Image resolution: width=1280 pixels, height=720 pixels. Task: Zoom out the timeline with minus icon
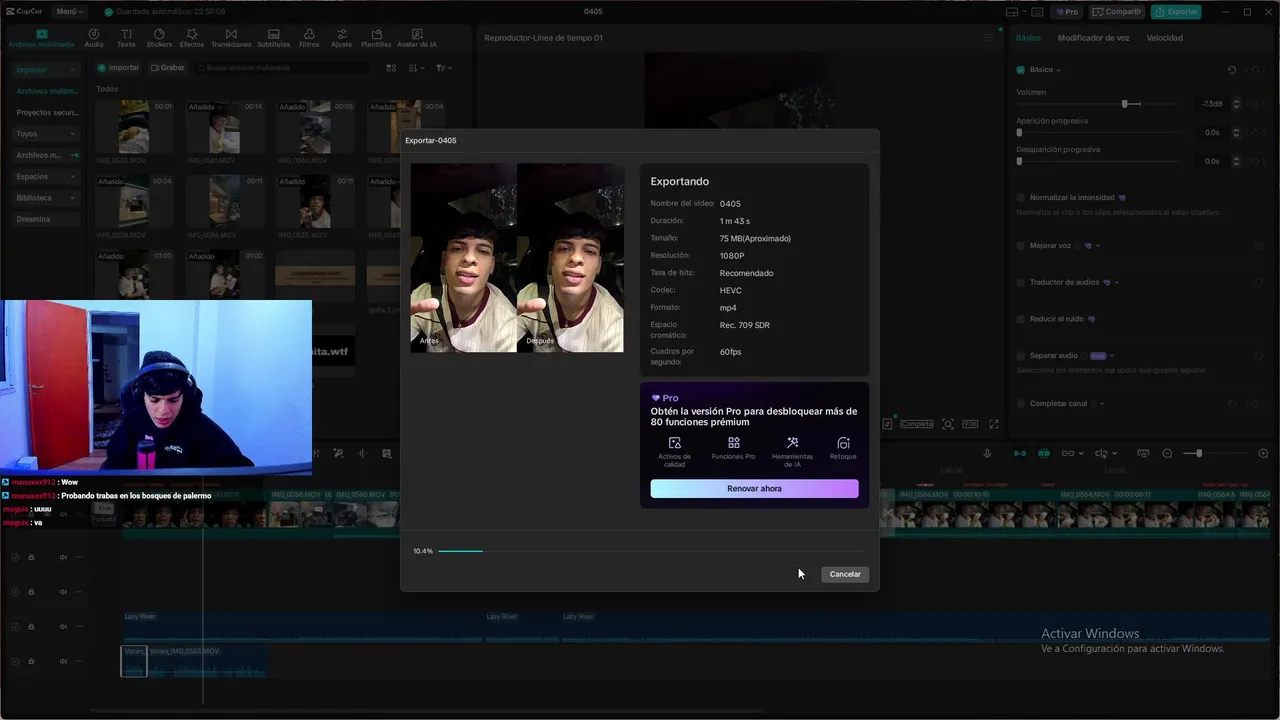[x=1167, y=454]
